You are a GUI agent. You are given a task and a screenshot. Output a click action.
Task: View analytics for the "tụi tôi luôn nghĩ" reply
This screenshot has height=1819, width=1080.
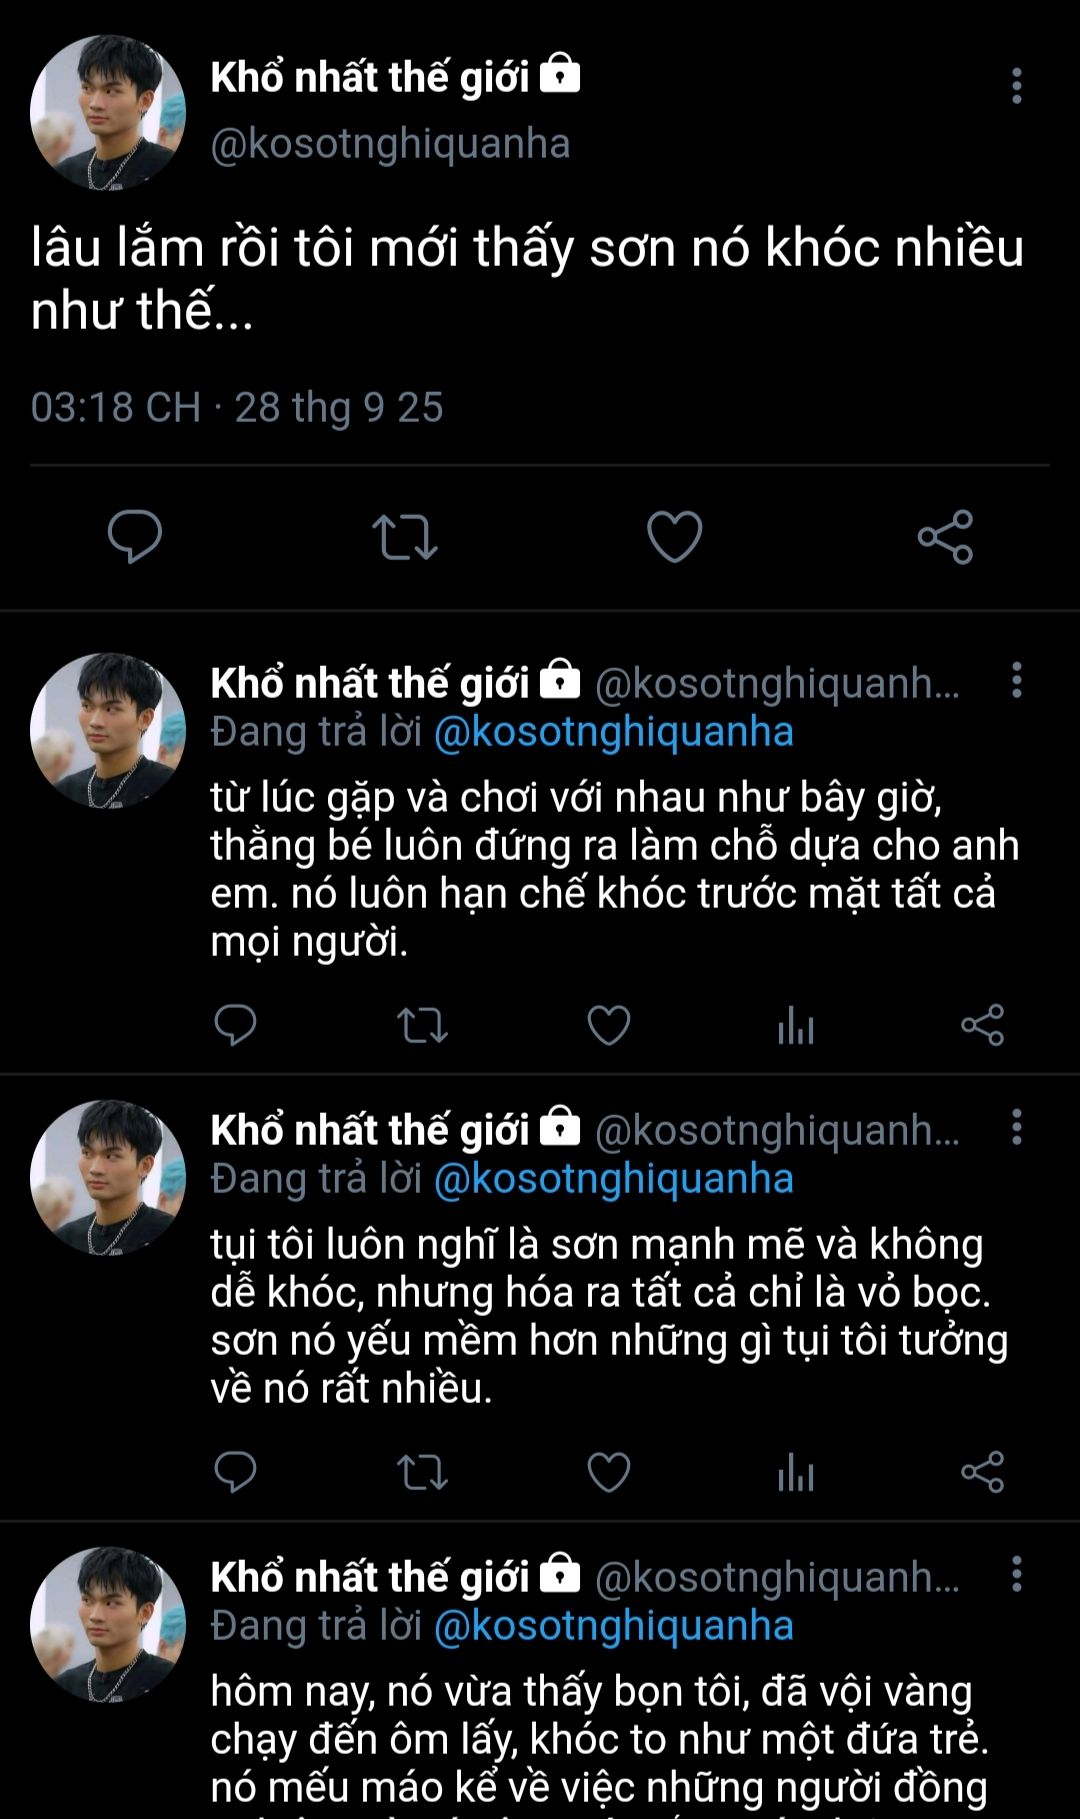796,1472
